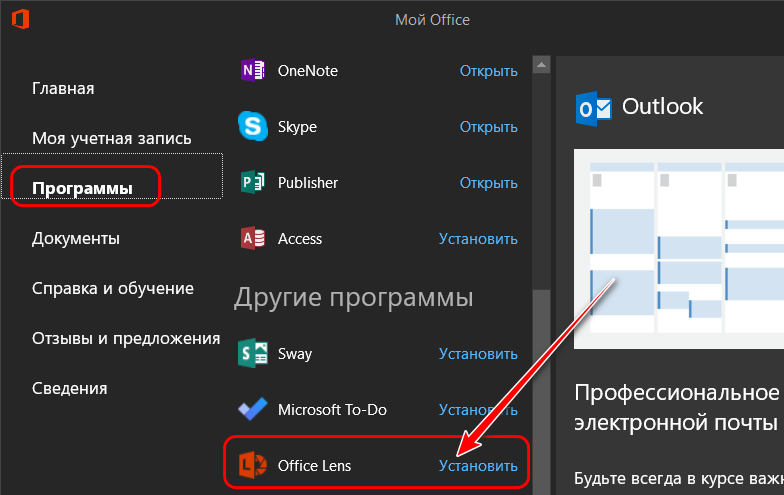Click the OneNote app icon

click(x=252, y=70)
